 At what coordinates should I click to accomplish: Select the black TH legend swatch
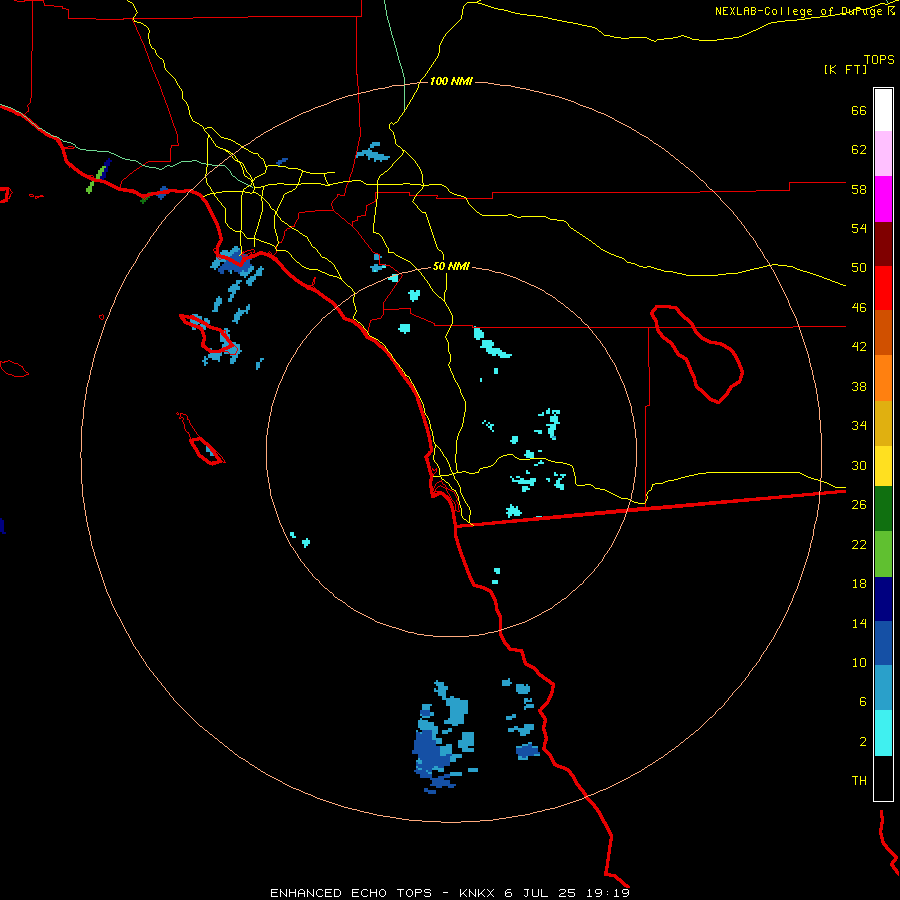tap(883, 778)
